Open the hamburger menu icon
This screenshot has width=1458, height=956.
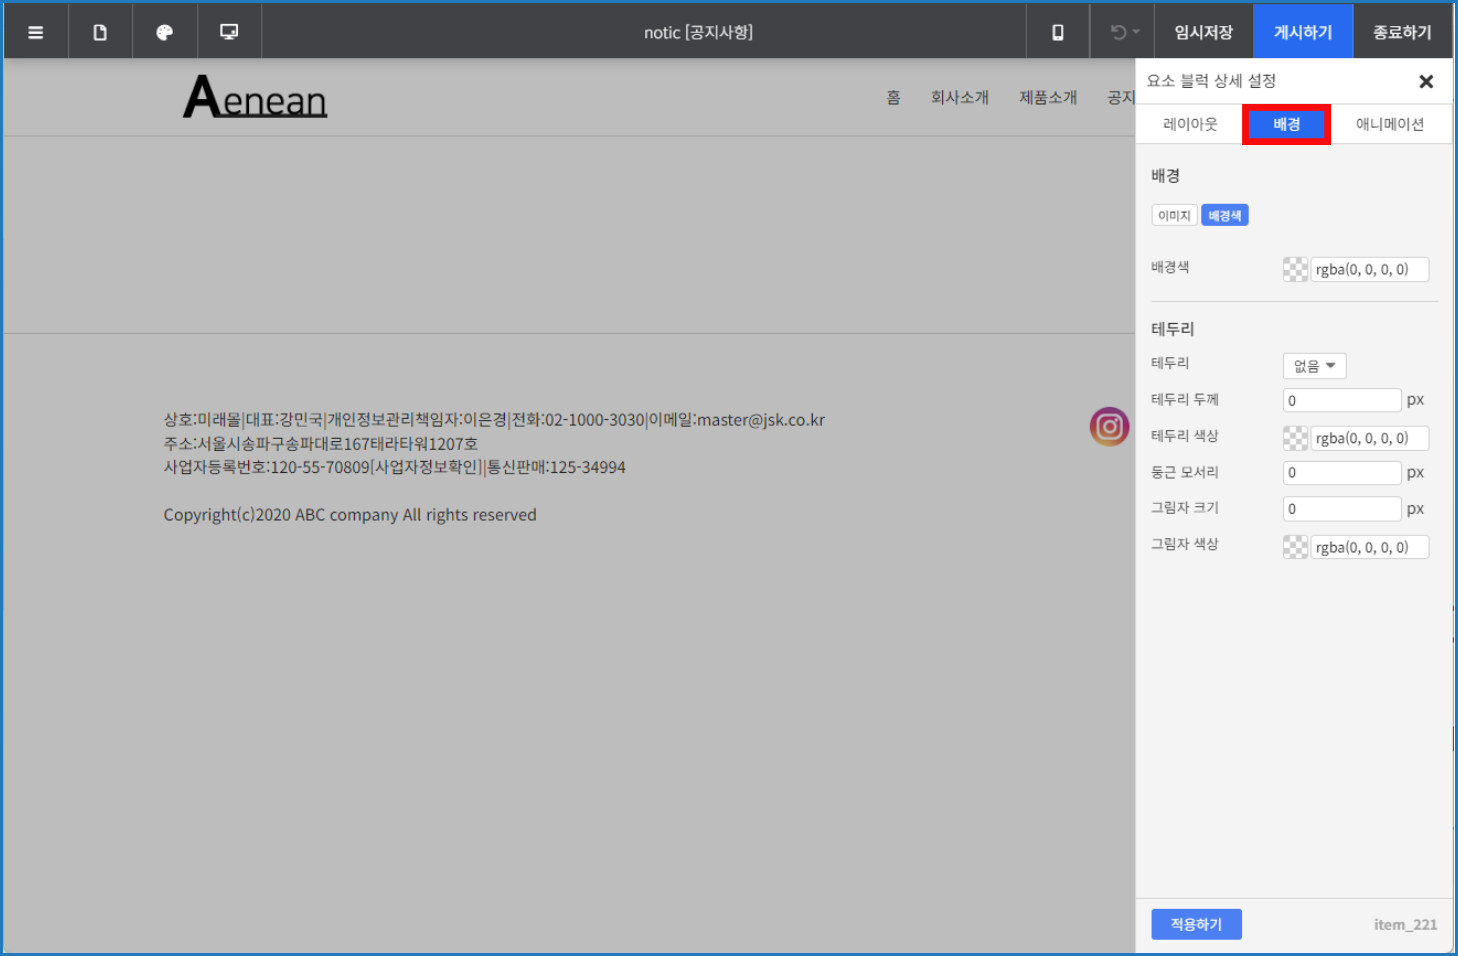point(36,32)
